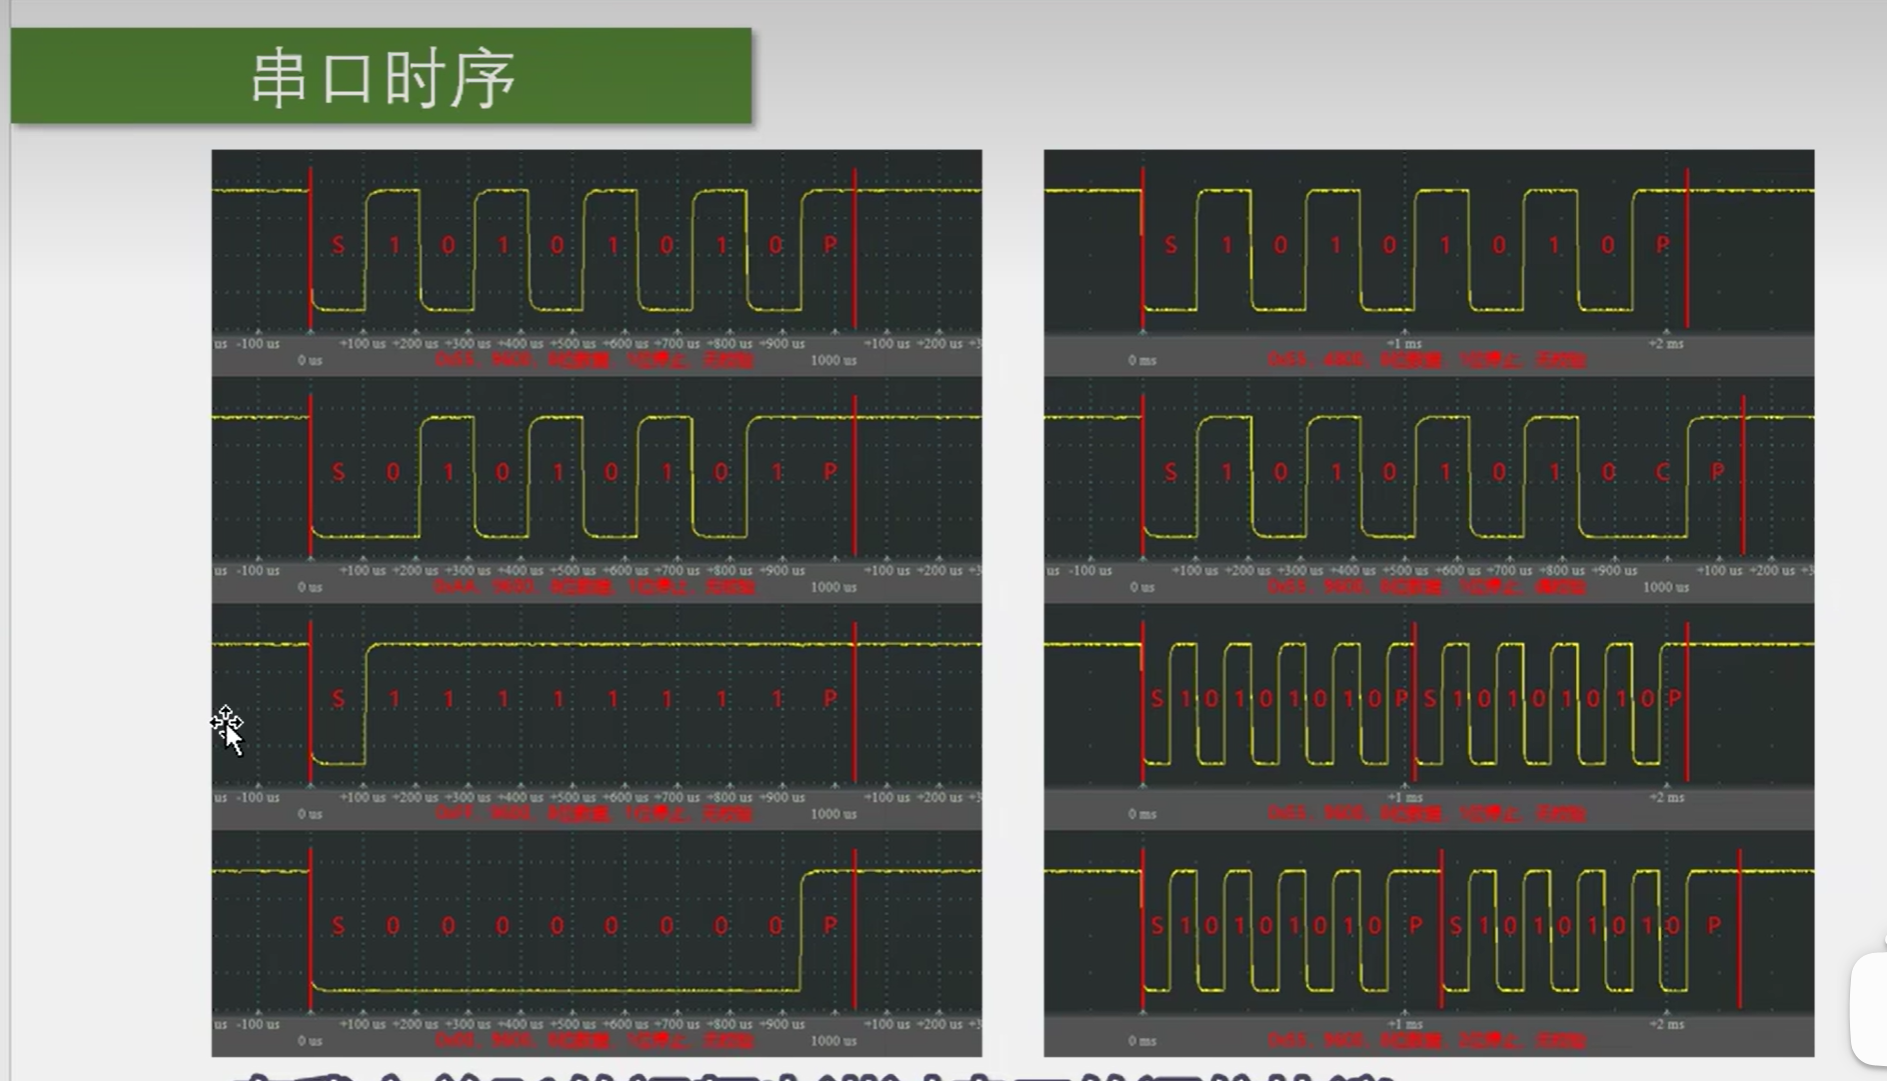This screenshot has width=1887, height=1081.
Task: Click the 串口时序 green title banner
Action: (x=381, y=76)
